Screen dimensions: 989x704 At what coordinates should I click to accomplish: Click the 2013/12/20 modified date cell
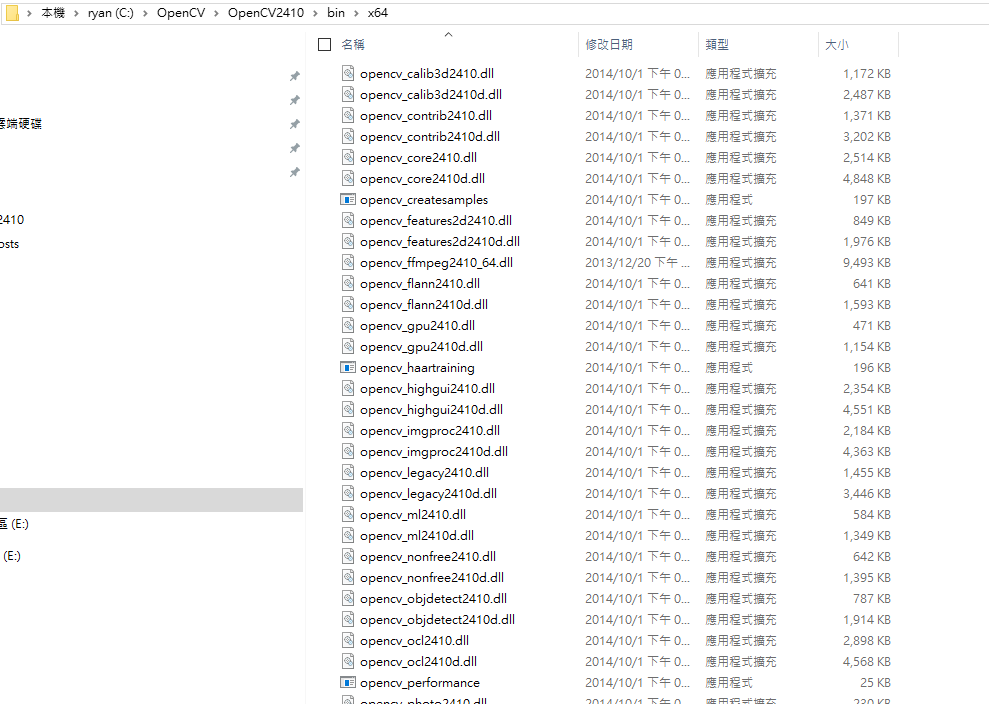pyautogui.click(x=637, y=262)
